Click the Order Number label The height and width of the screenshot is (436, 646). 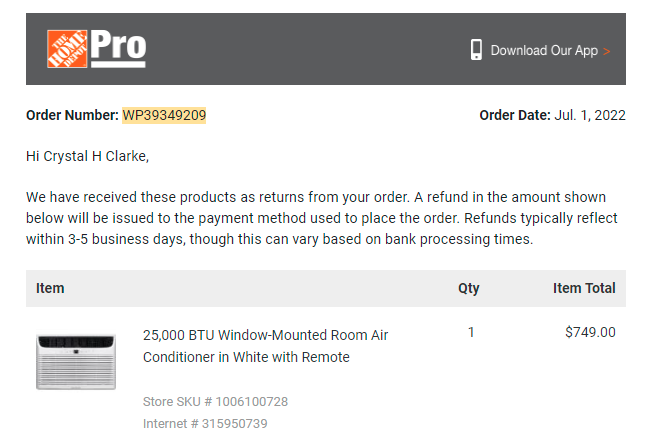[x=72, y=115]
